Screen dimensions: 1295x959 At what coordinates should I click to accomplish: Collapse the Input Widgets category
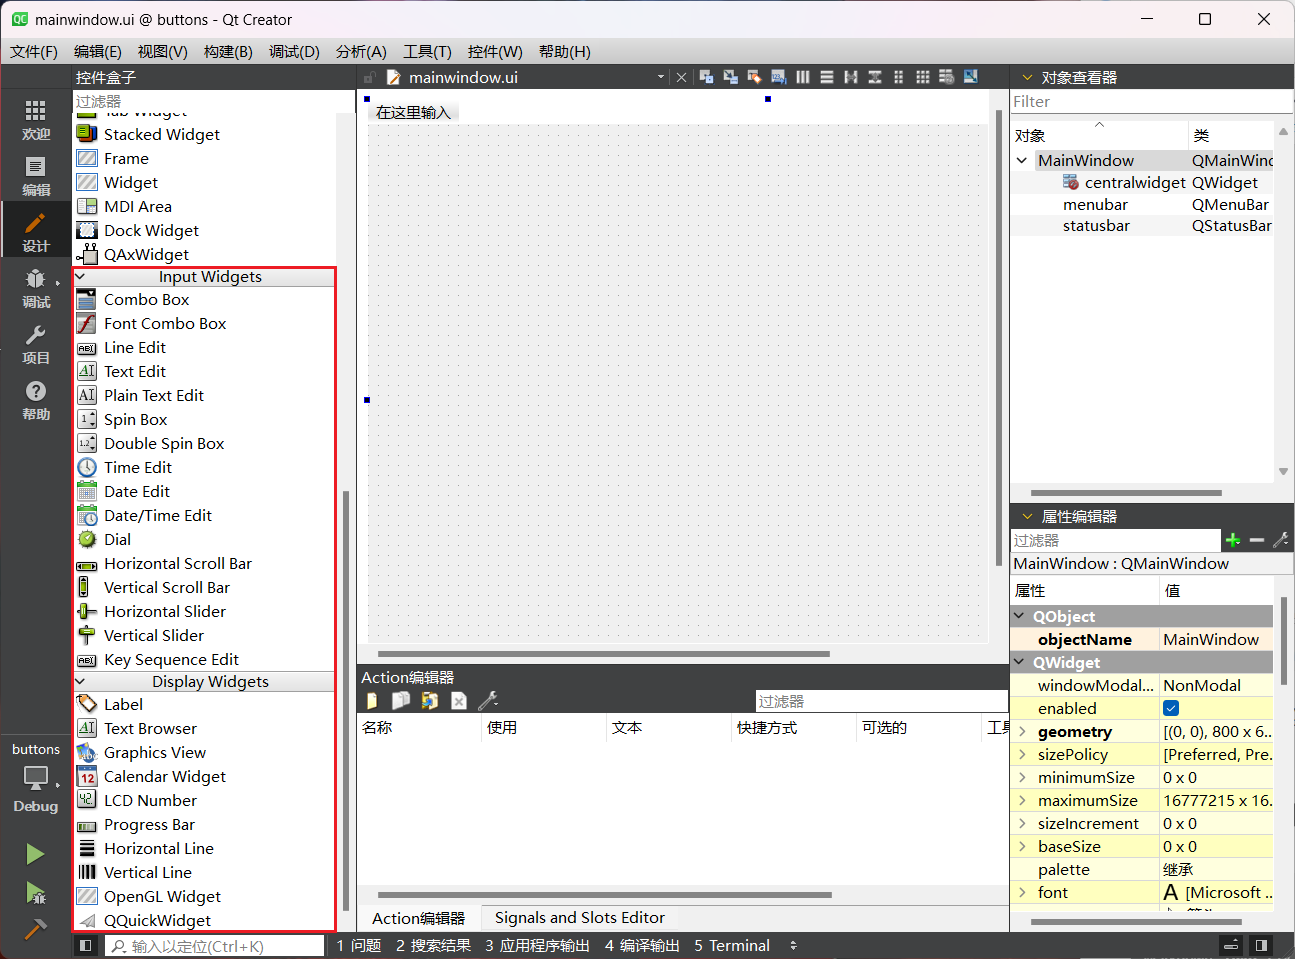81,277
